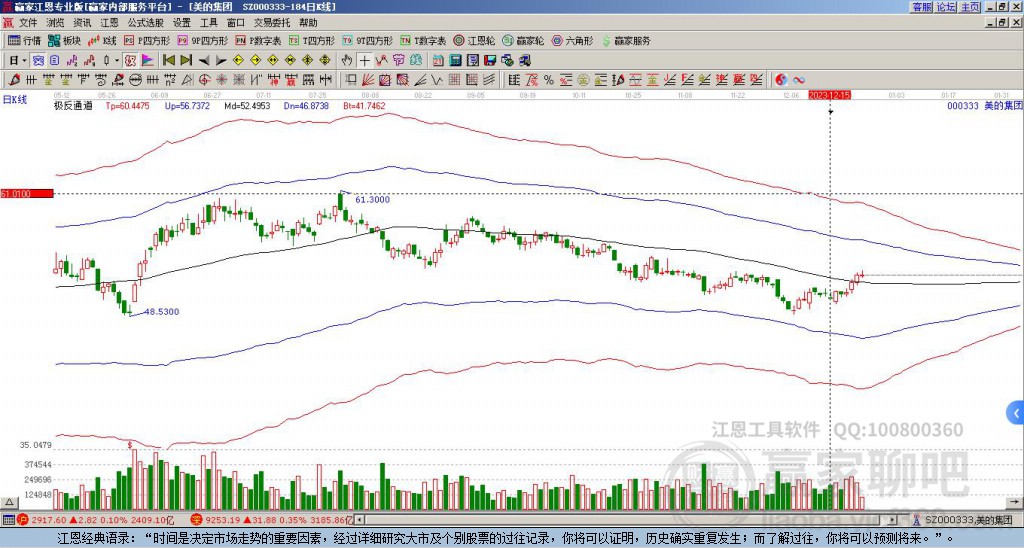The image size is (1024, 548).
Task: Open the 行情 market quotes view
Action: [24, 41]
